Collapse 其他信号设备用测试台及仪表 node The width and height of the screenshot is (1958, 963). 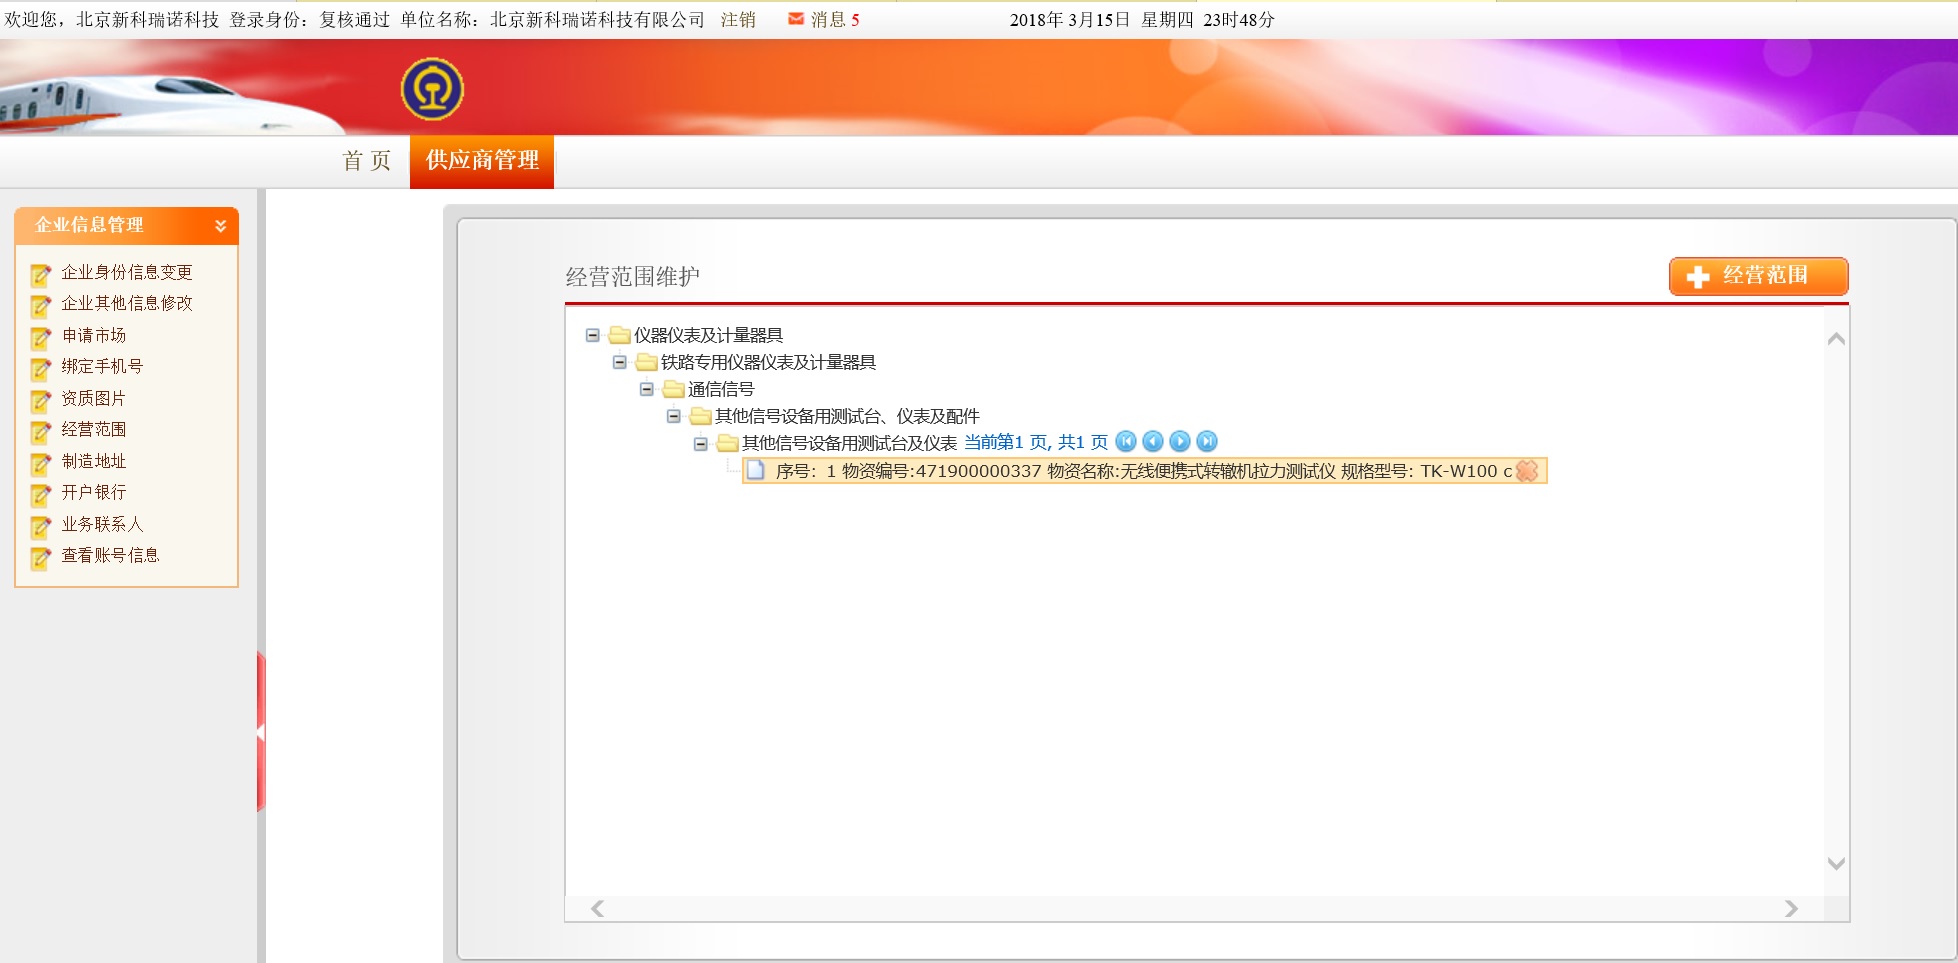701,443
